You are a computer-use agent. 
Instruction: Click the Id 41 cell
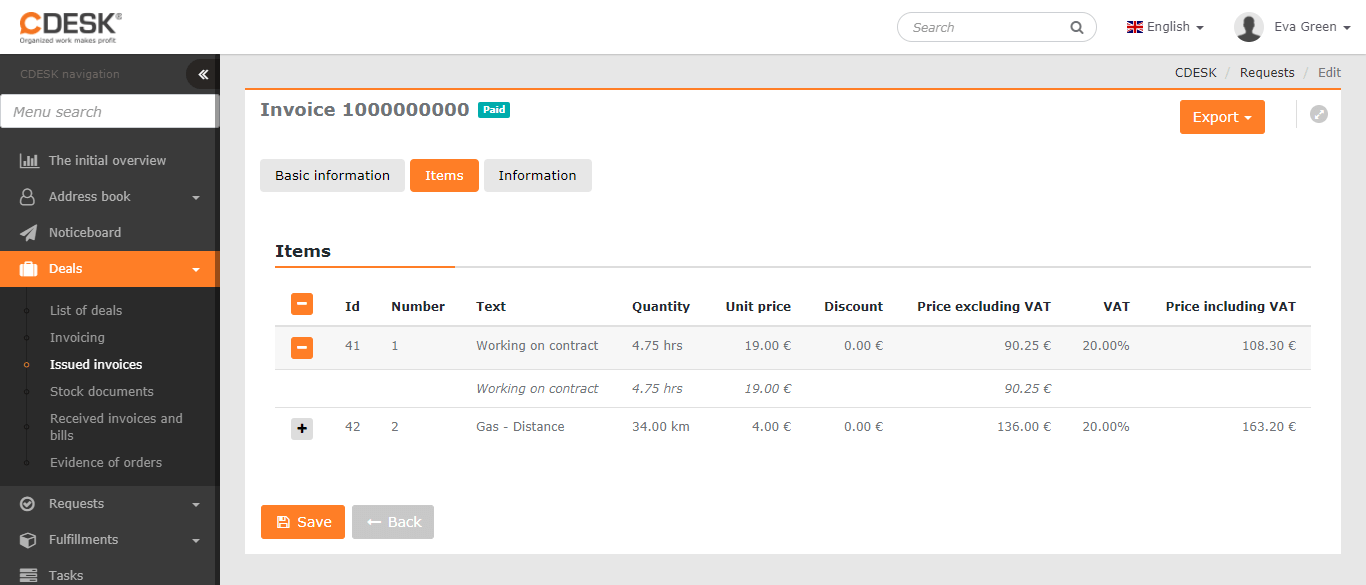tap(352, 346)
